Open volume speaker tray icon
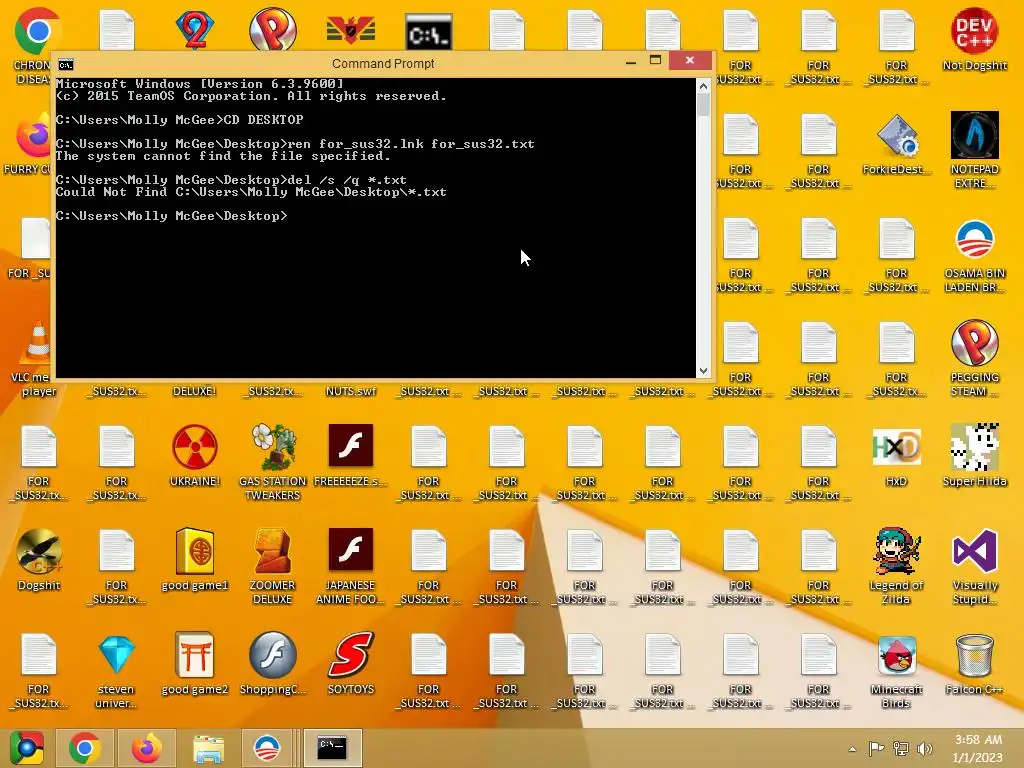1024x768 pixels. coord(924,748)
